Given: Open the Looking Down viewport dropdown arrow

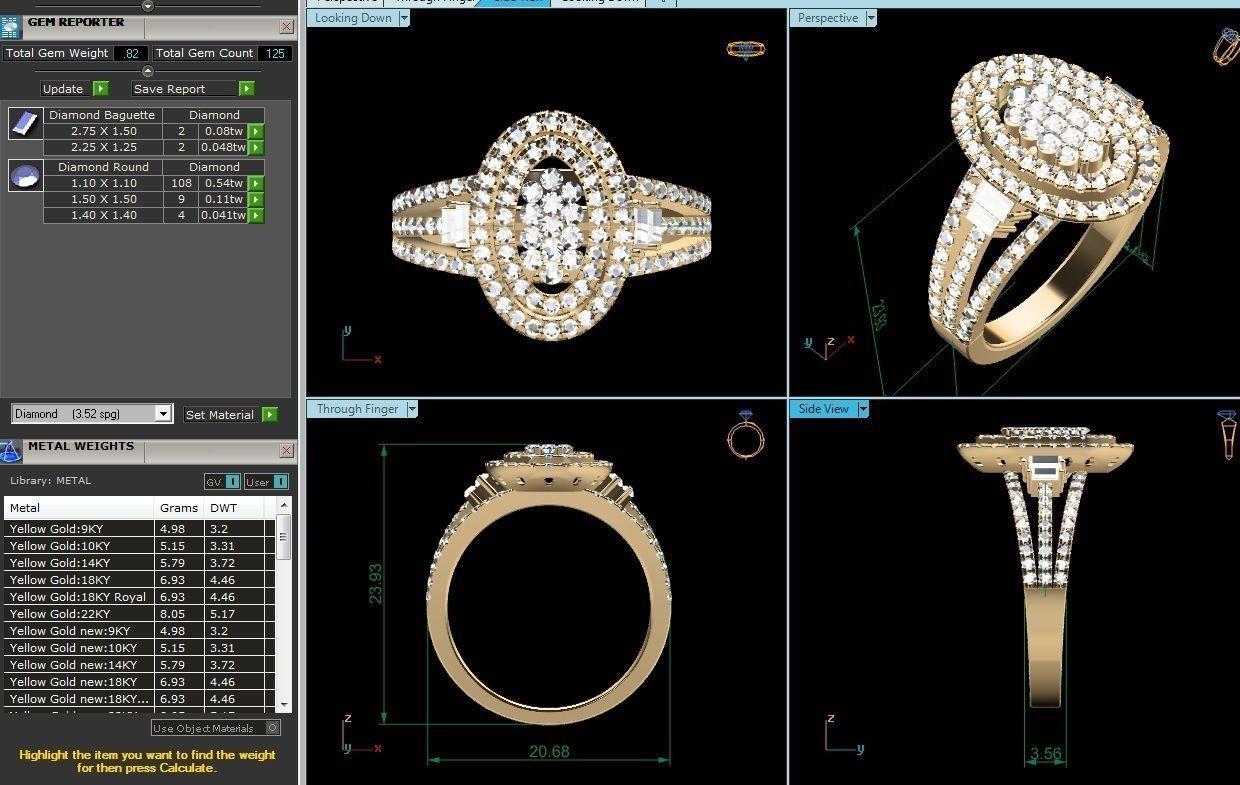Looking at the screenshot, I should tap(404, 18).
